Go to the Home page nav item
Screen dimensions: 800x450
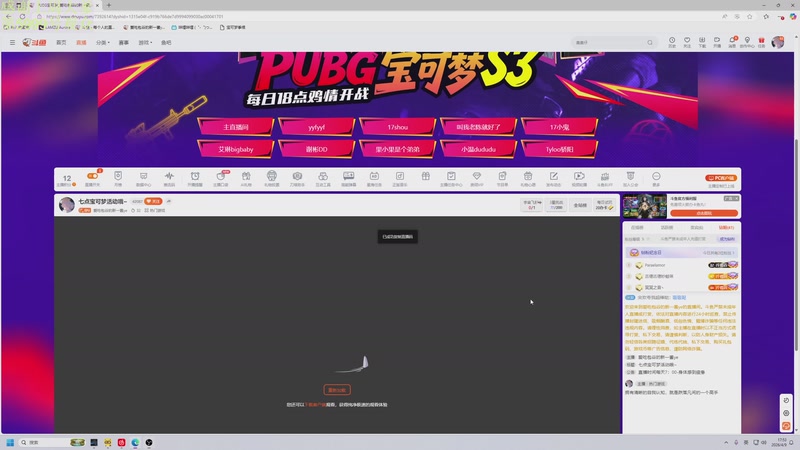coord(61,42)
